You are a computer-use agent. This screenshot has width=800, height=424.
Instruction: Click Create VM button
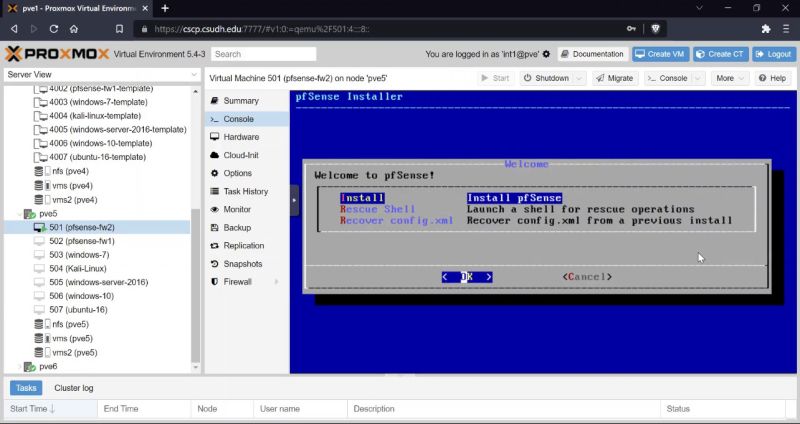click(x=661, y=54)
